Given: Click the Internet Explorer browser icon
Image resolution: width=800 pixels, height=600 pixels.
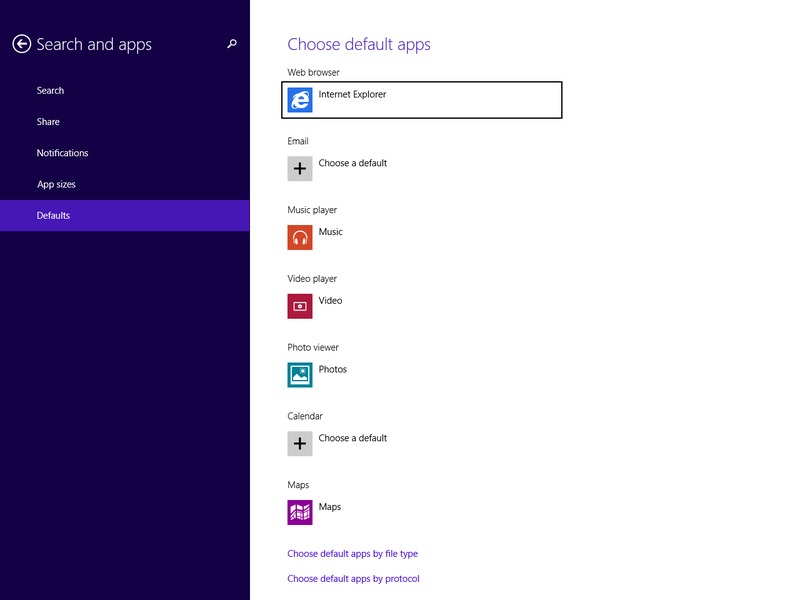Looking at the screenshot, I should [300, 100].
